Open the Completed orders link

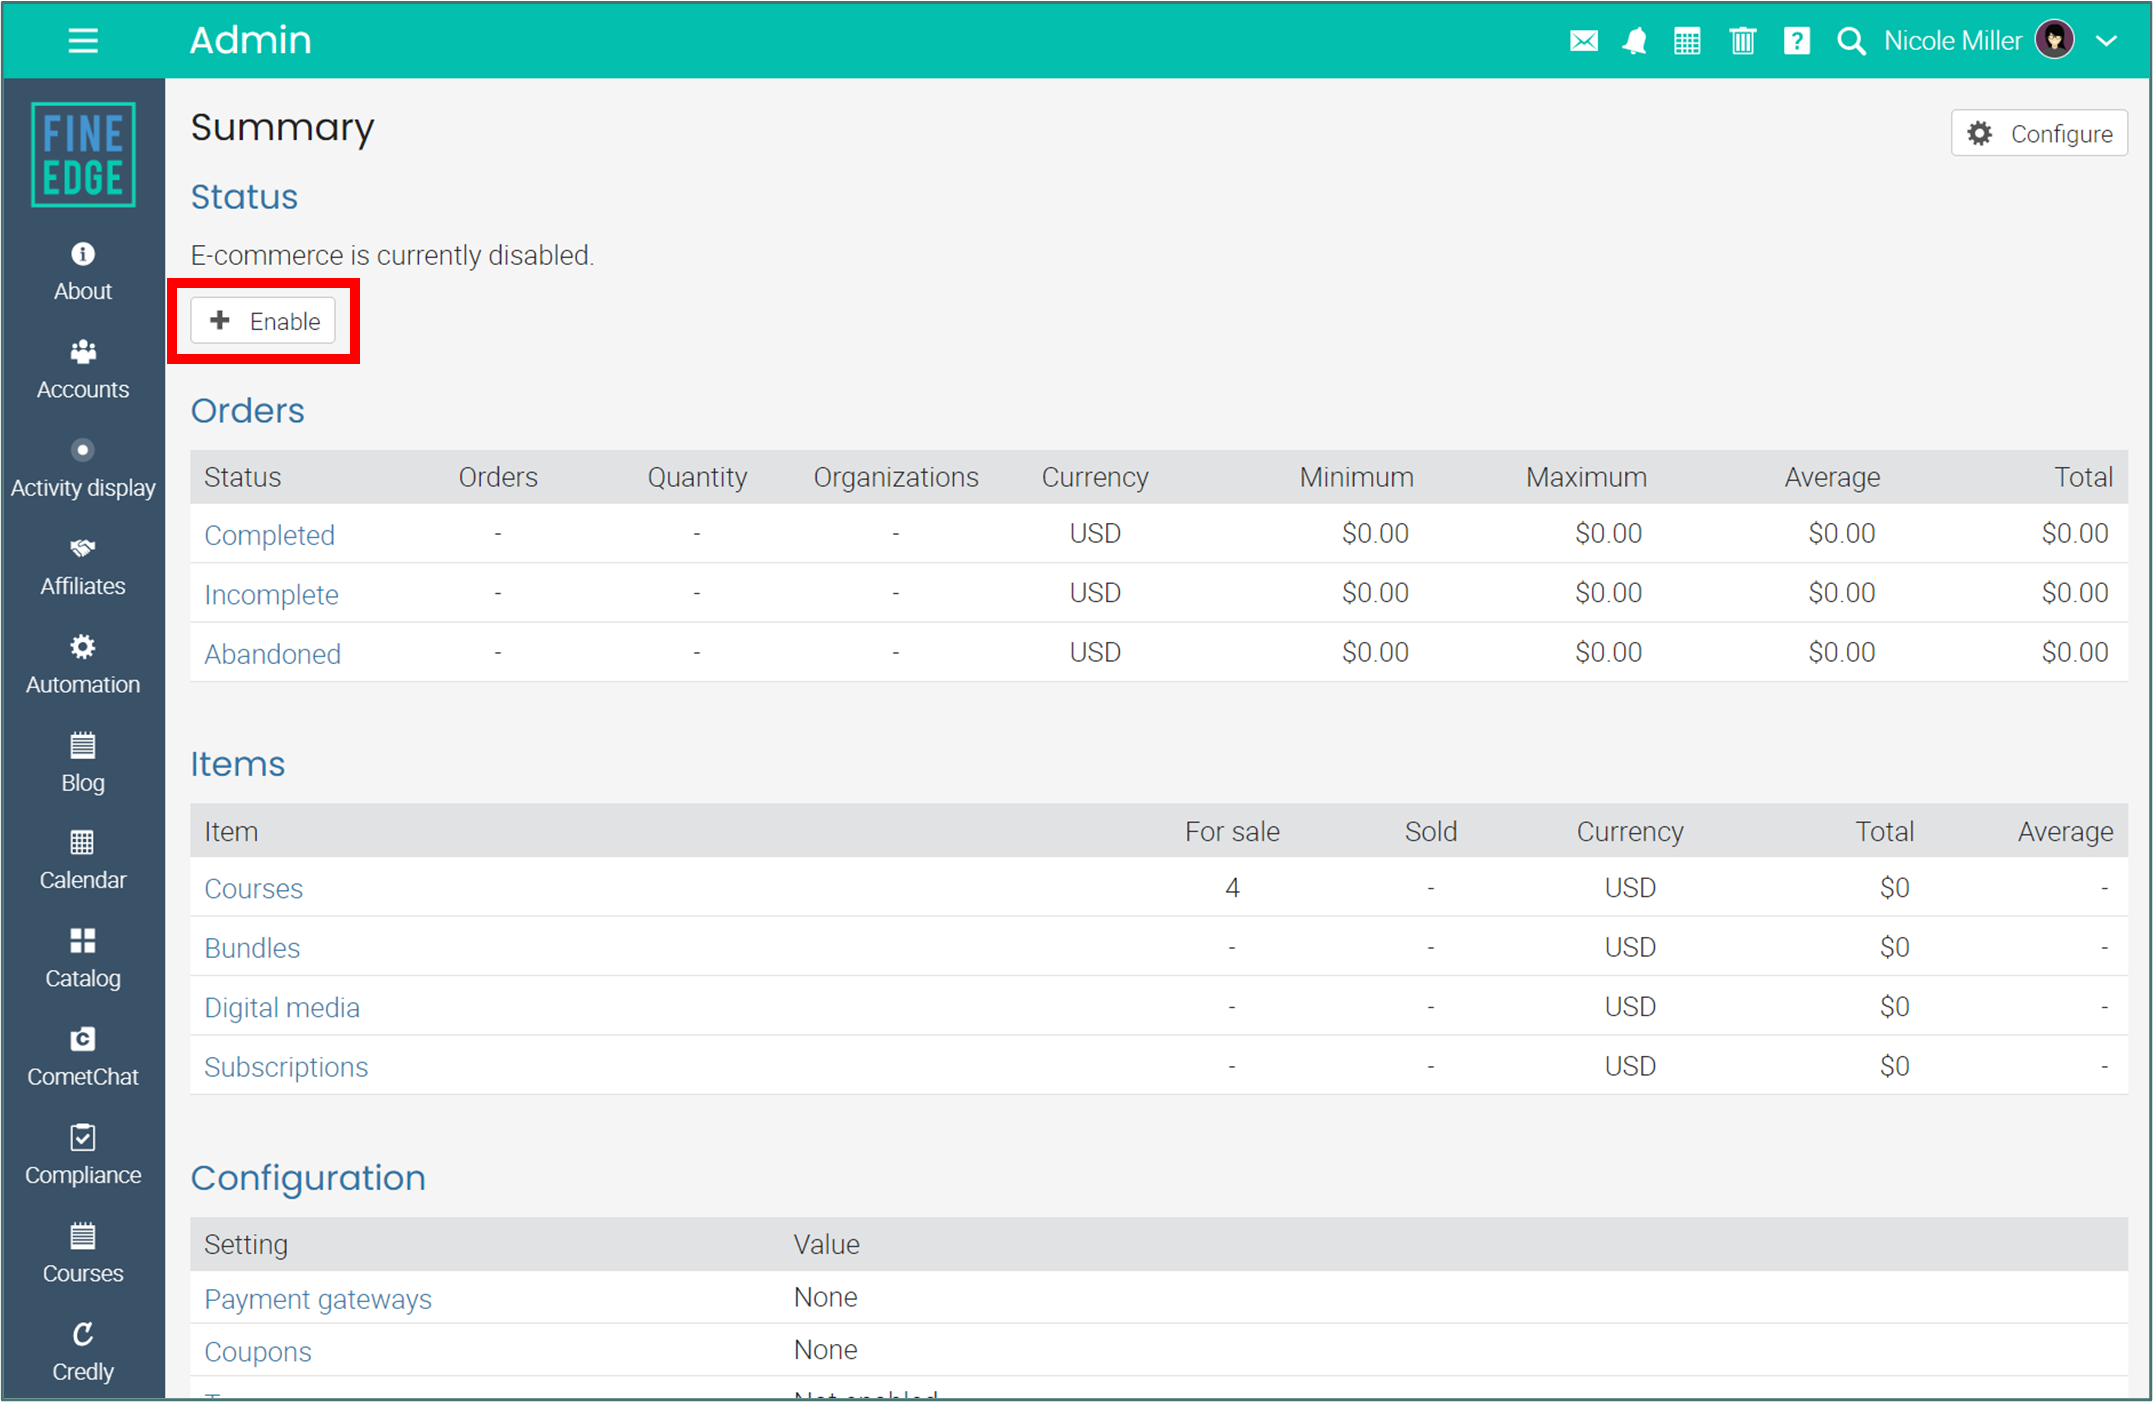point(269,535)
